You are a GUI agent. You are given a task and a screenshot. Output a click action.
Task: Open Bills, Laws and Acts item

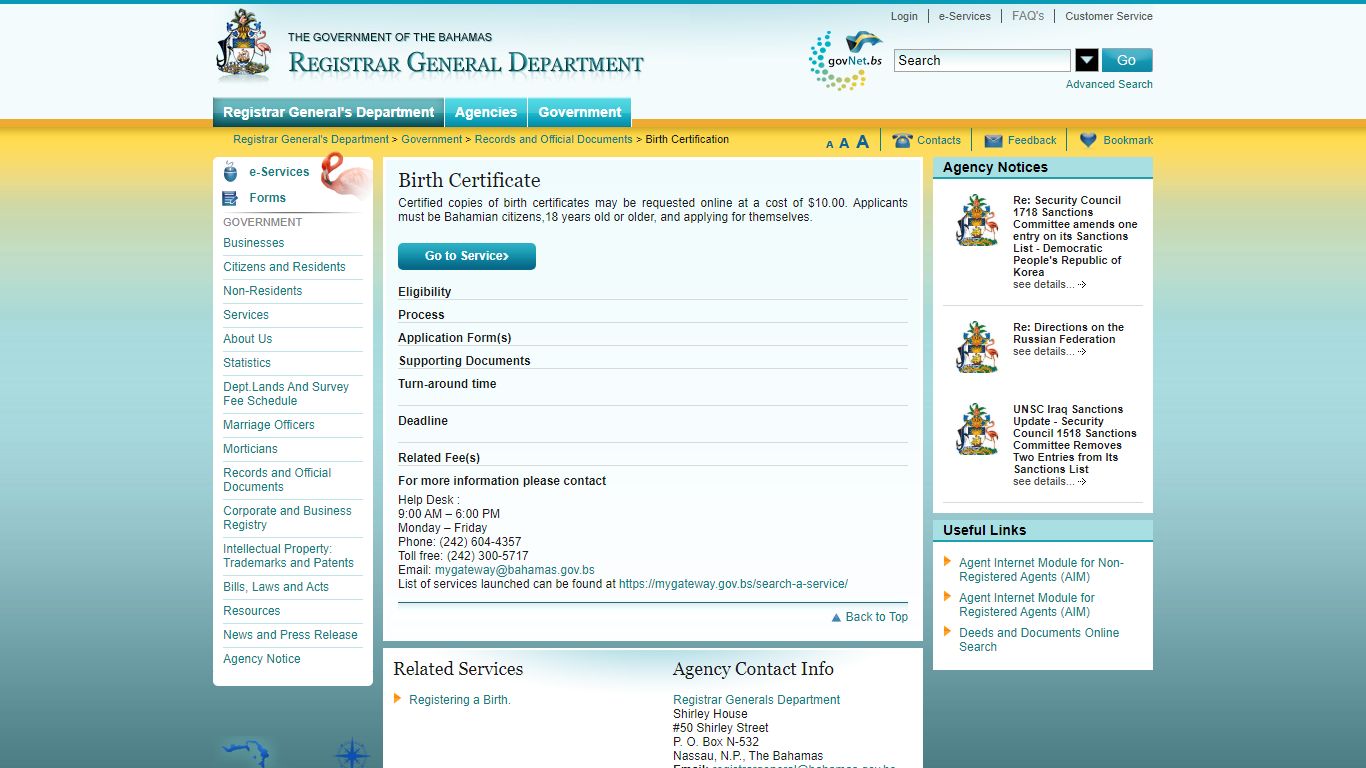(276, 587)
